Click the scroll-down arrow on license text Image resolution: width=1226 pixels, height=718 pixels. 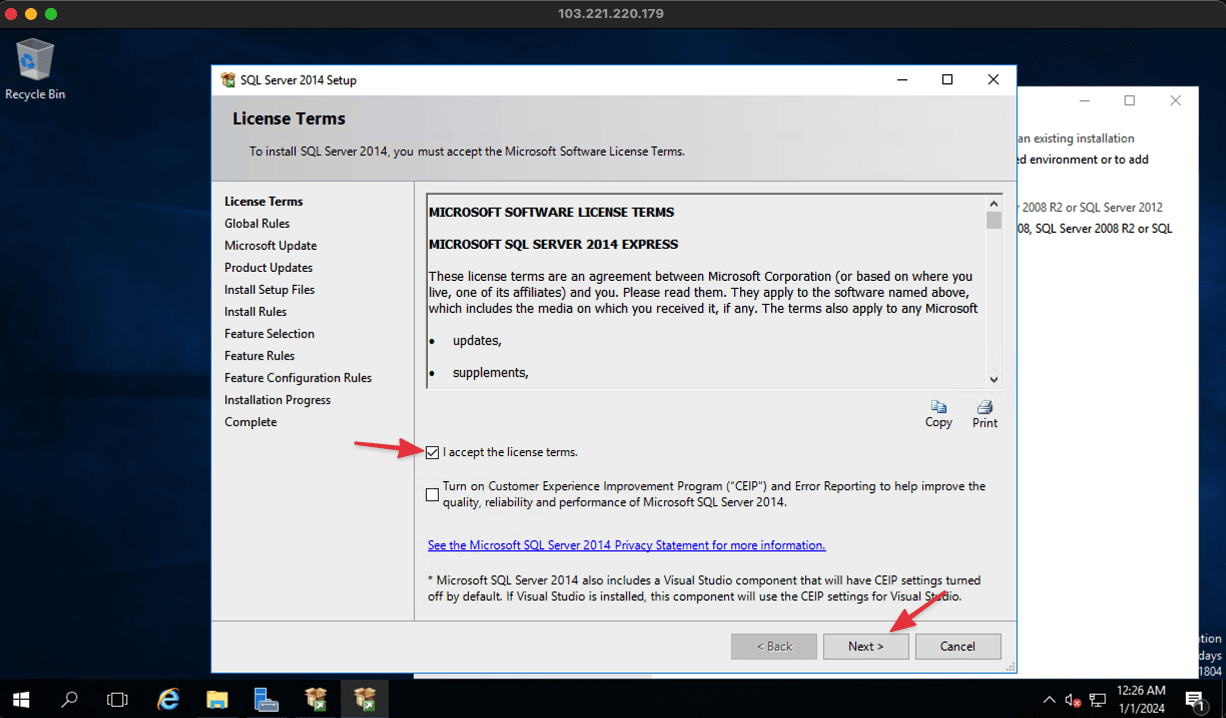tap(994, 378)
